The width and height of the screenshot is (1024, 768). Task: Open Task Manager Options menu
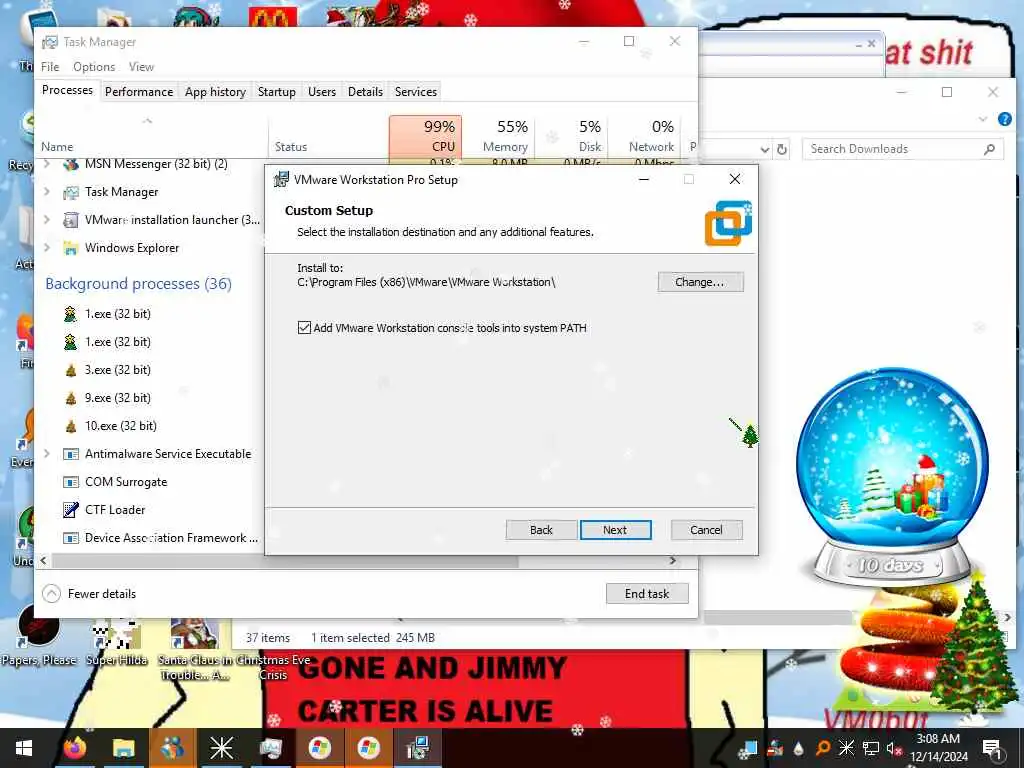[94, 67]
